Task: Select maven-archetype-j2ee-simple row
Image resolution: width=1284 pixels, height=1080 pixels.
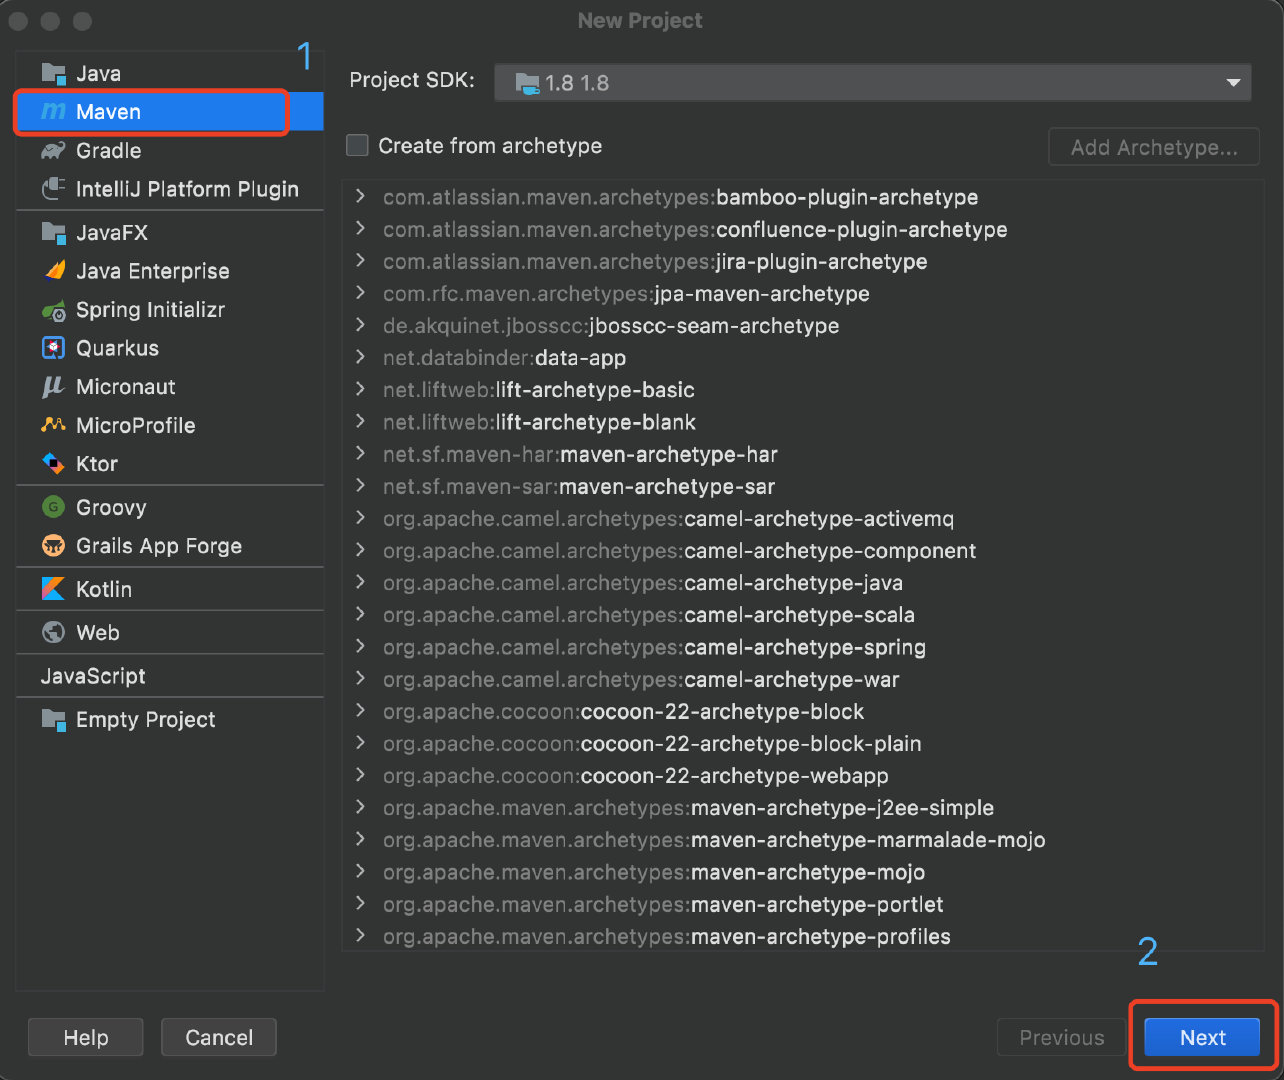Action: click(802, 807)
